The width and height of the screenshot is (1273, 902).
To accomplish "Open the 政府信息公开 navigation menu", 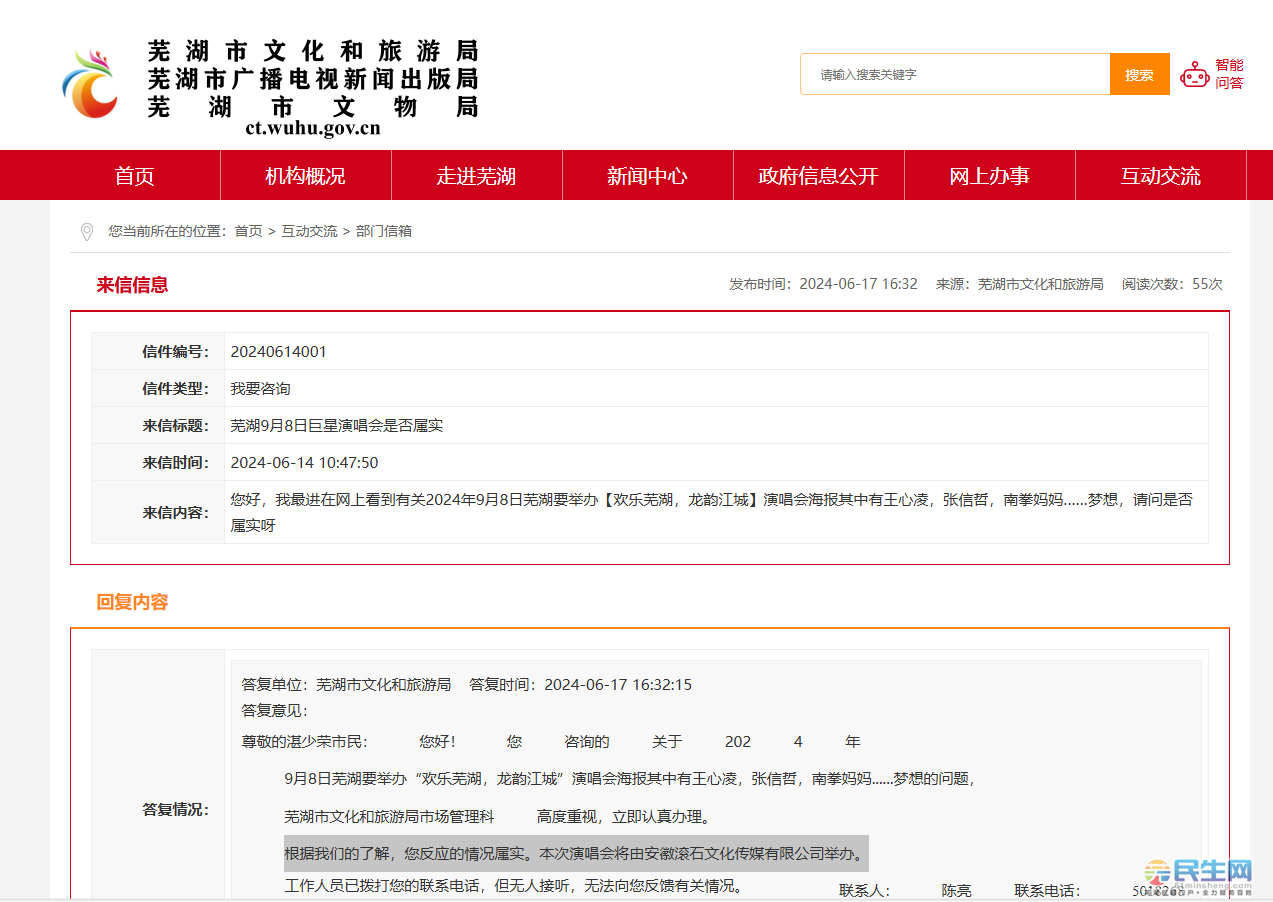I will click(818, 176).
